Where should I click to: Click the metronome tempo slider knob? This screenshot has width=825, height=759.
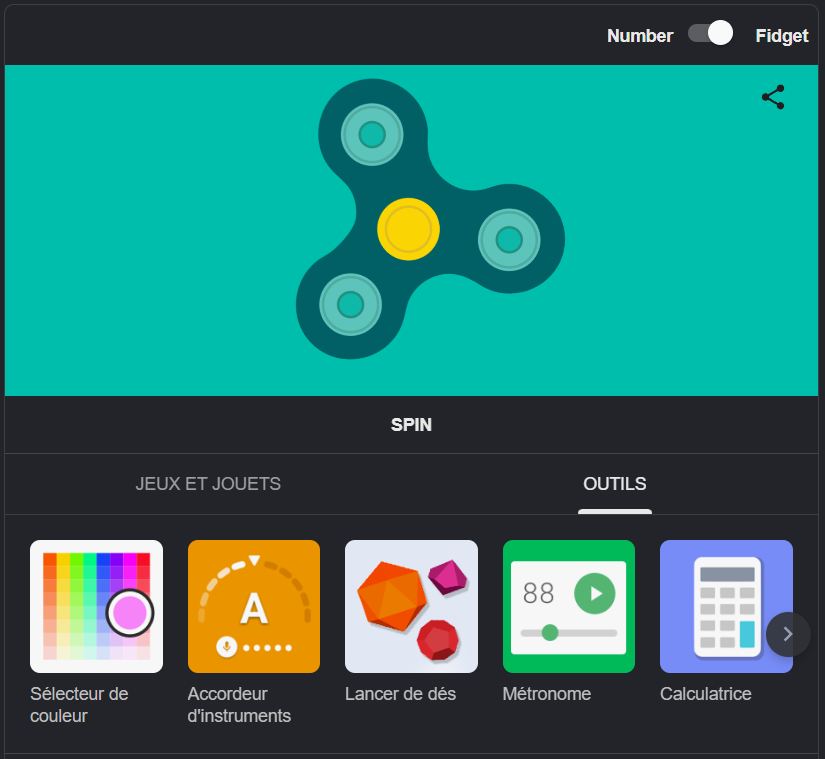[x=550, y=633]
